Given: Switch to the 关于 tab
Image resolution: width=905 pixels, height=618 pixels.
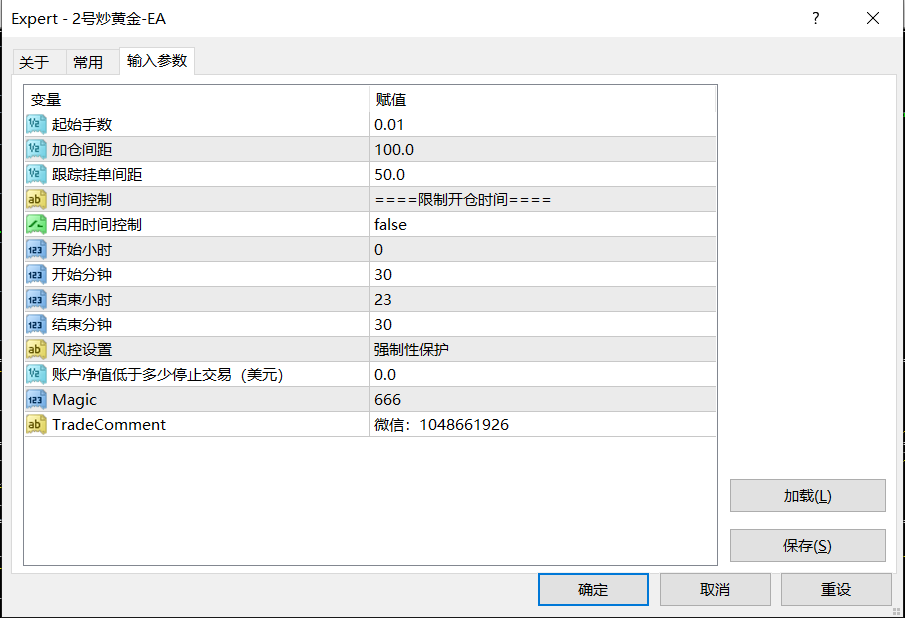Looking at the screenshot, I should click(x=34, y=62).
